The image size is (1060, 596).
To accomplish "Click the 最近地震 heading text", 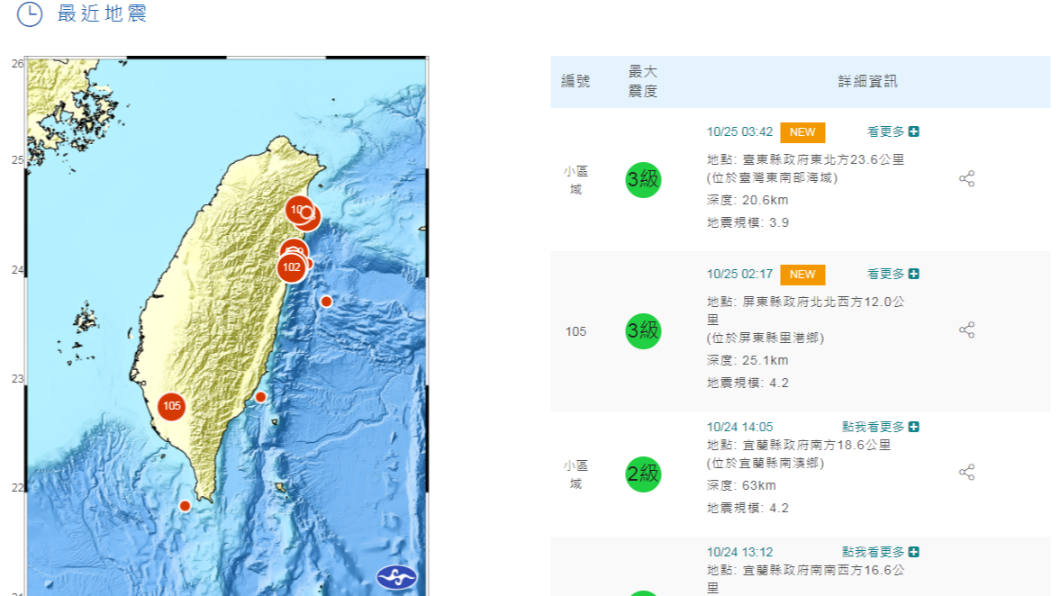I will [102, 14].
